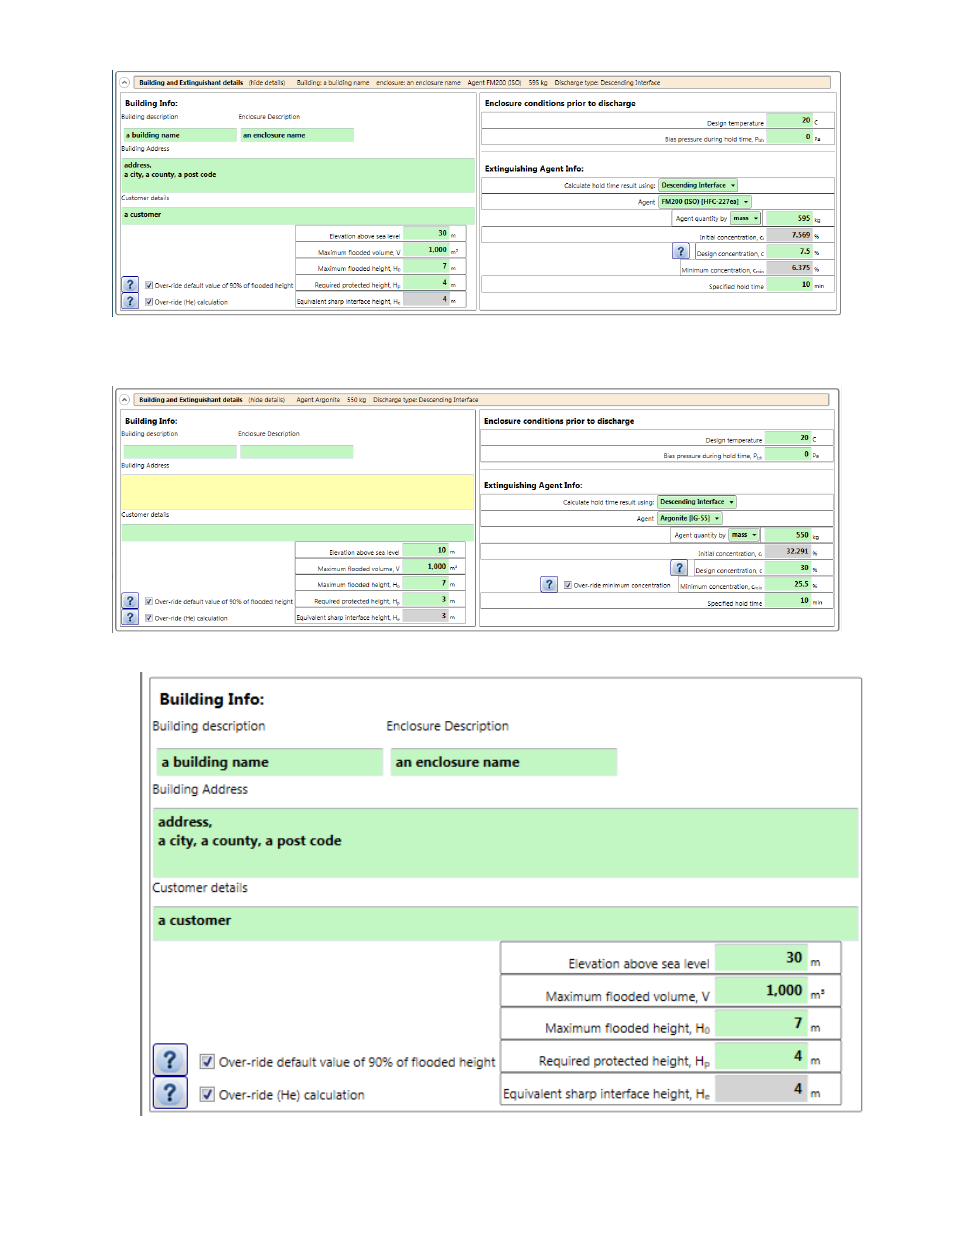Click Maximum flooded height 7 in enlarged panel

click(x=761, y=1023)
